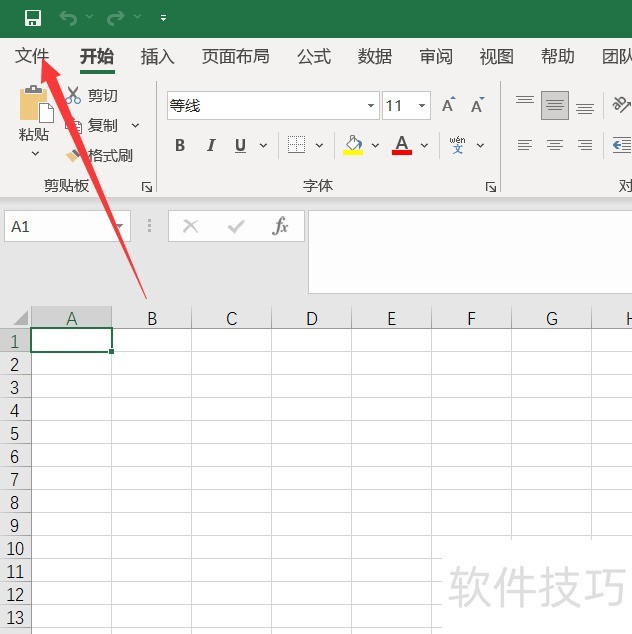Increase font size with the larger A icon
Viewport: 632px width, 634px height.
(448, 106)
